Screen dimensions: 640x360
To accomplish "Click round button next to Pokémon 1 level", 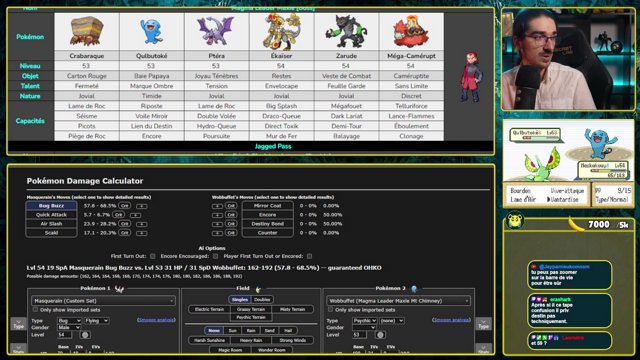I will 85,335.
